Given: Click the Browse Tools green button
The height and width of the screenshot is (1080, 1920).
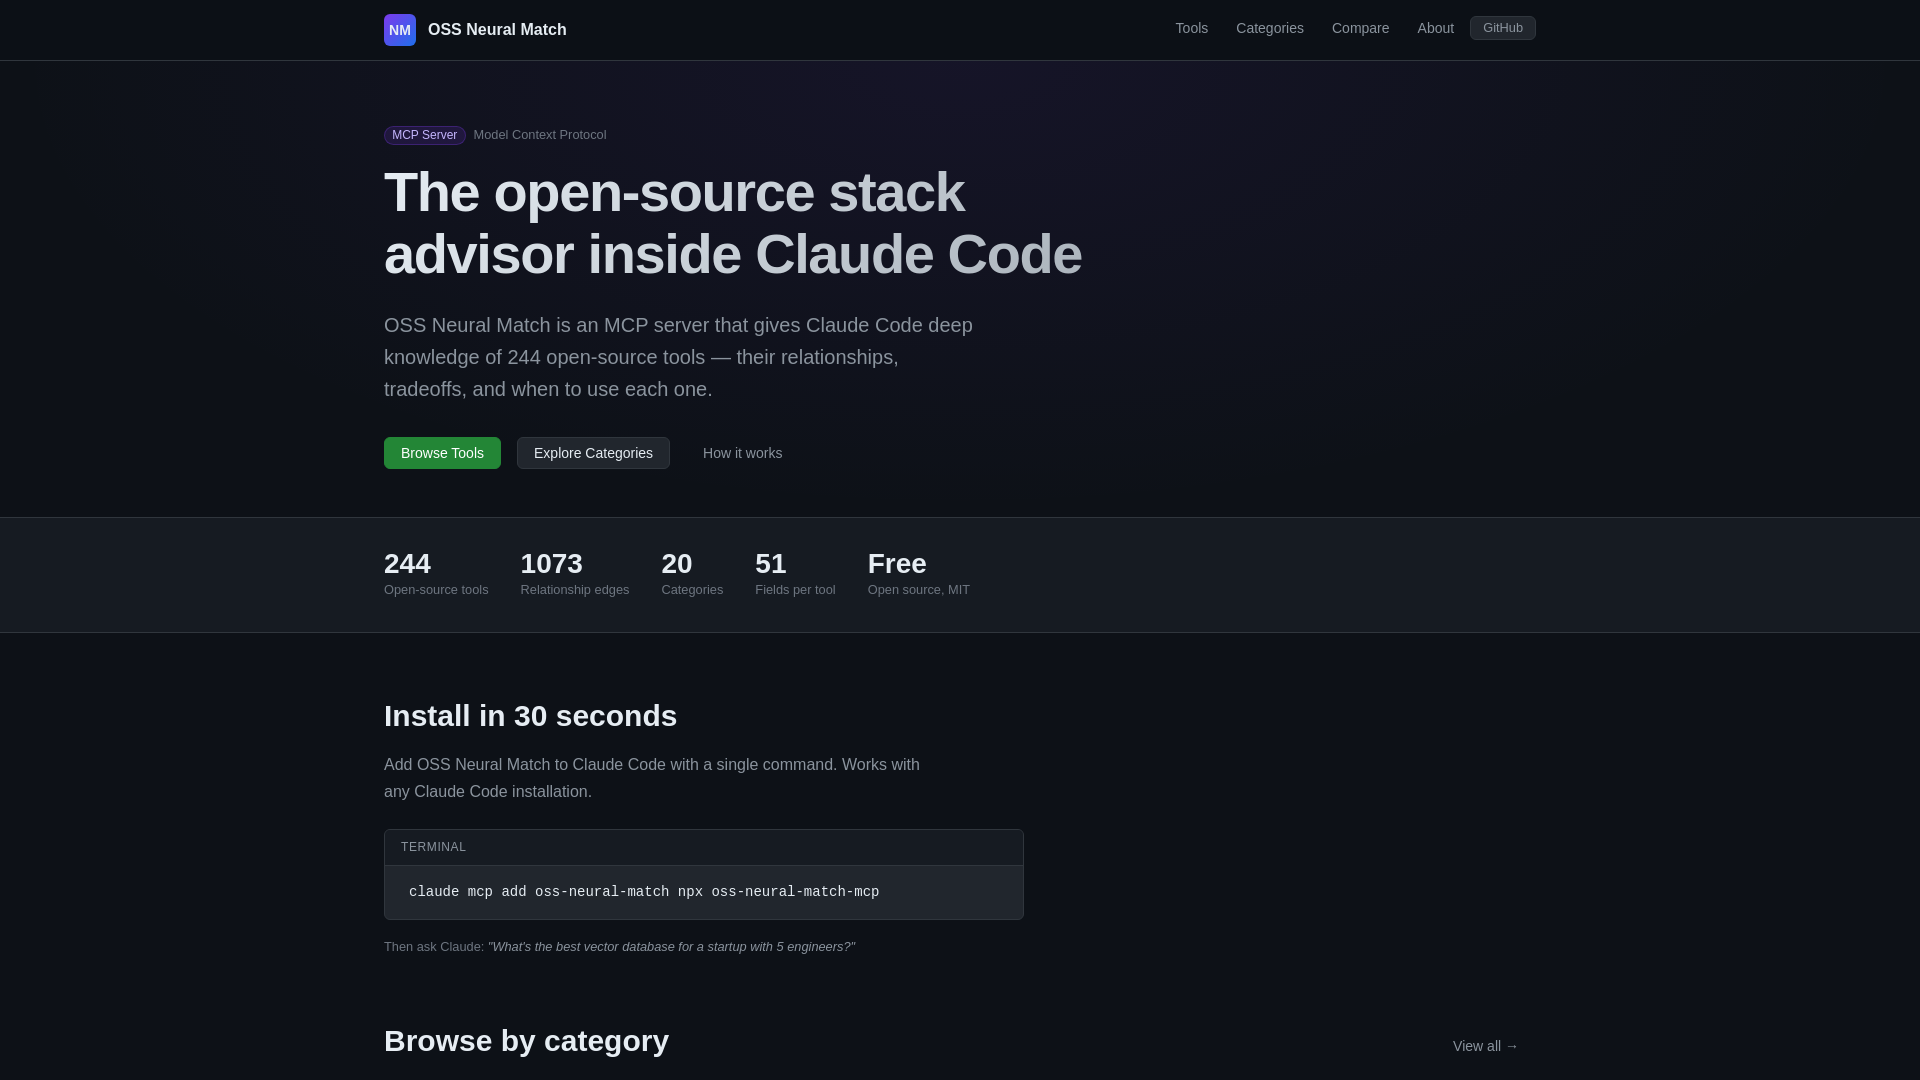Looking at the screenshot, I should pyautogui.click(x=442, y=453).
